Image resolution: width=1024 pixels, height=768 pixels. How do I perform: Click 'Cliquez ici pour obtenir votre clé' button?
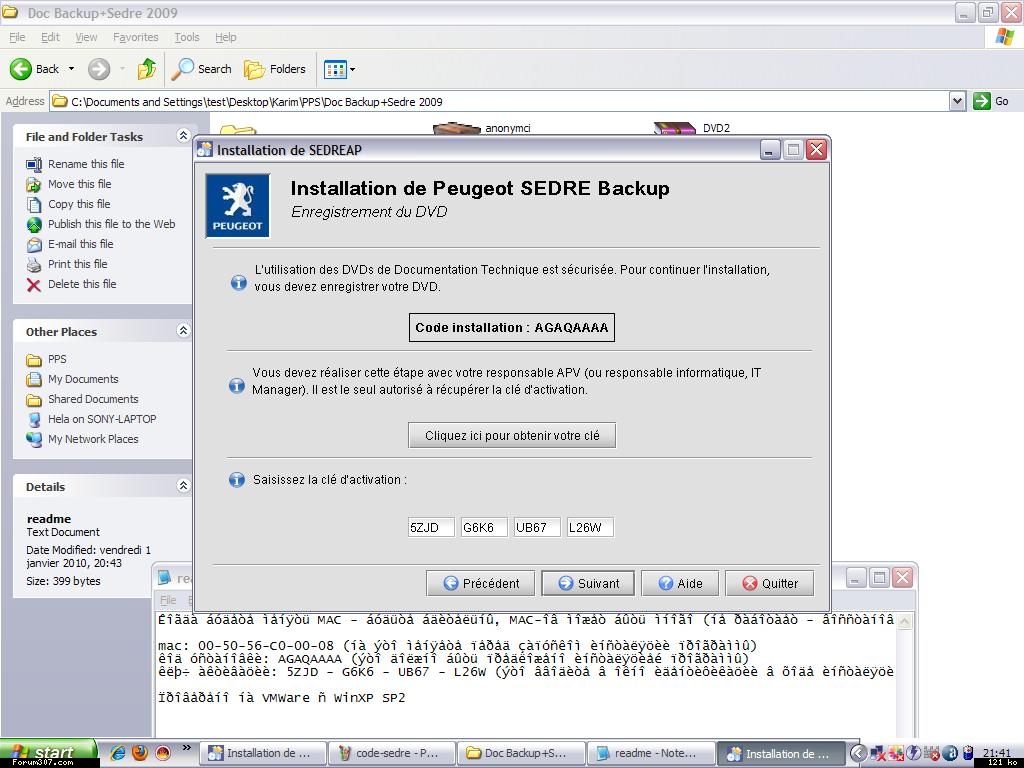(512, 436)
